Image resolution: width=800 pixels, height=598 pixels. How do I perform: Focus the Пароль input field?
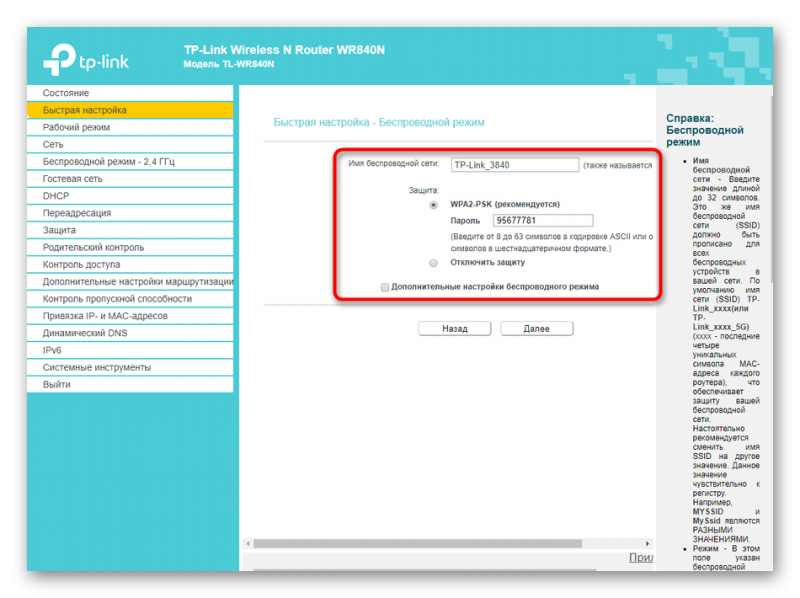543,220
